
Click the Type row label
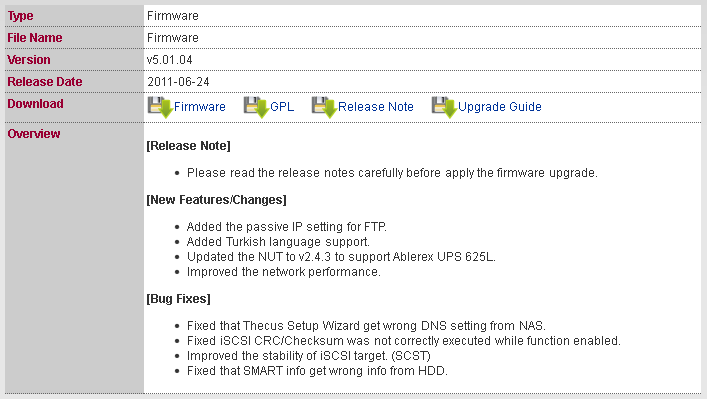point(20,16)
